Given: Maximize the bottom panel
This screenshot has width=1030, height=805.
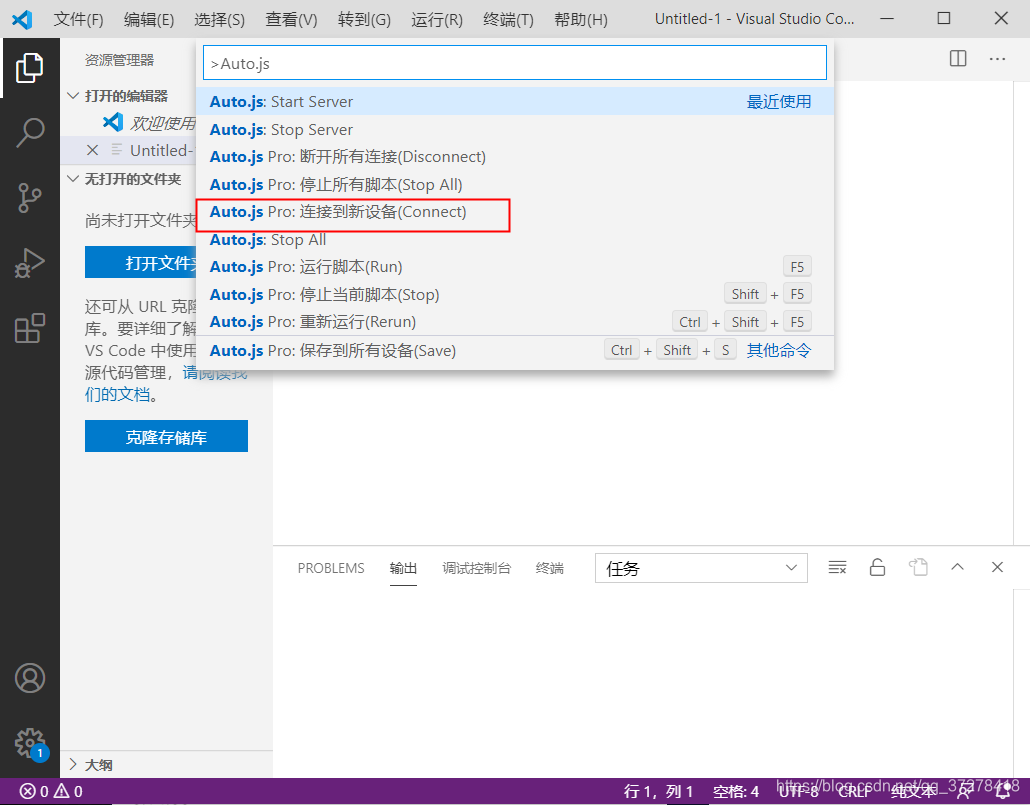Looking at the screenshot, I should (x=958, y=566).
